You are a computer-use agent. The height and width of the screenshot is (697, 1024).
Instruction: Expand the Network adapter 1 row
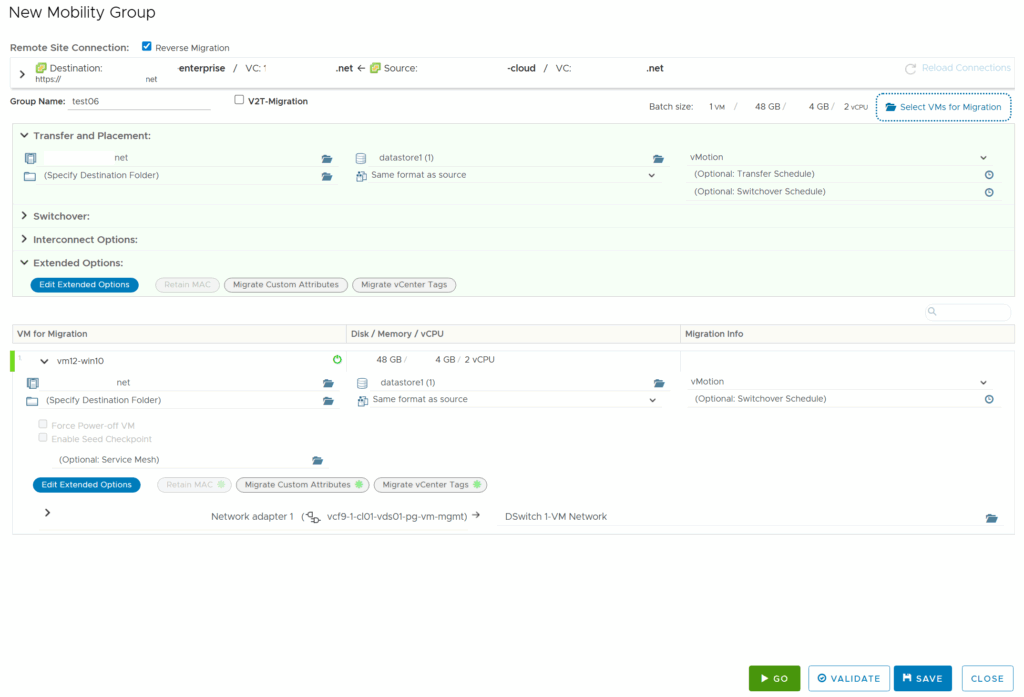(47, 513)
